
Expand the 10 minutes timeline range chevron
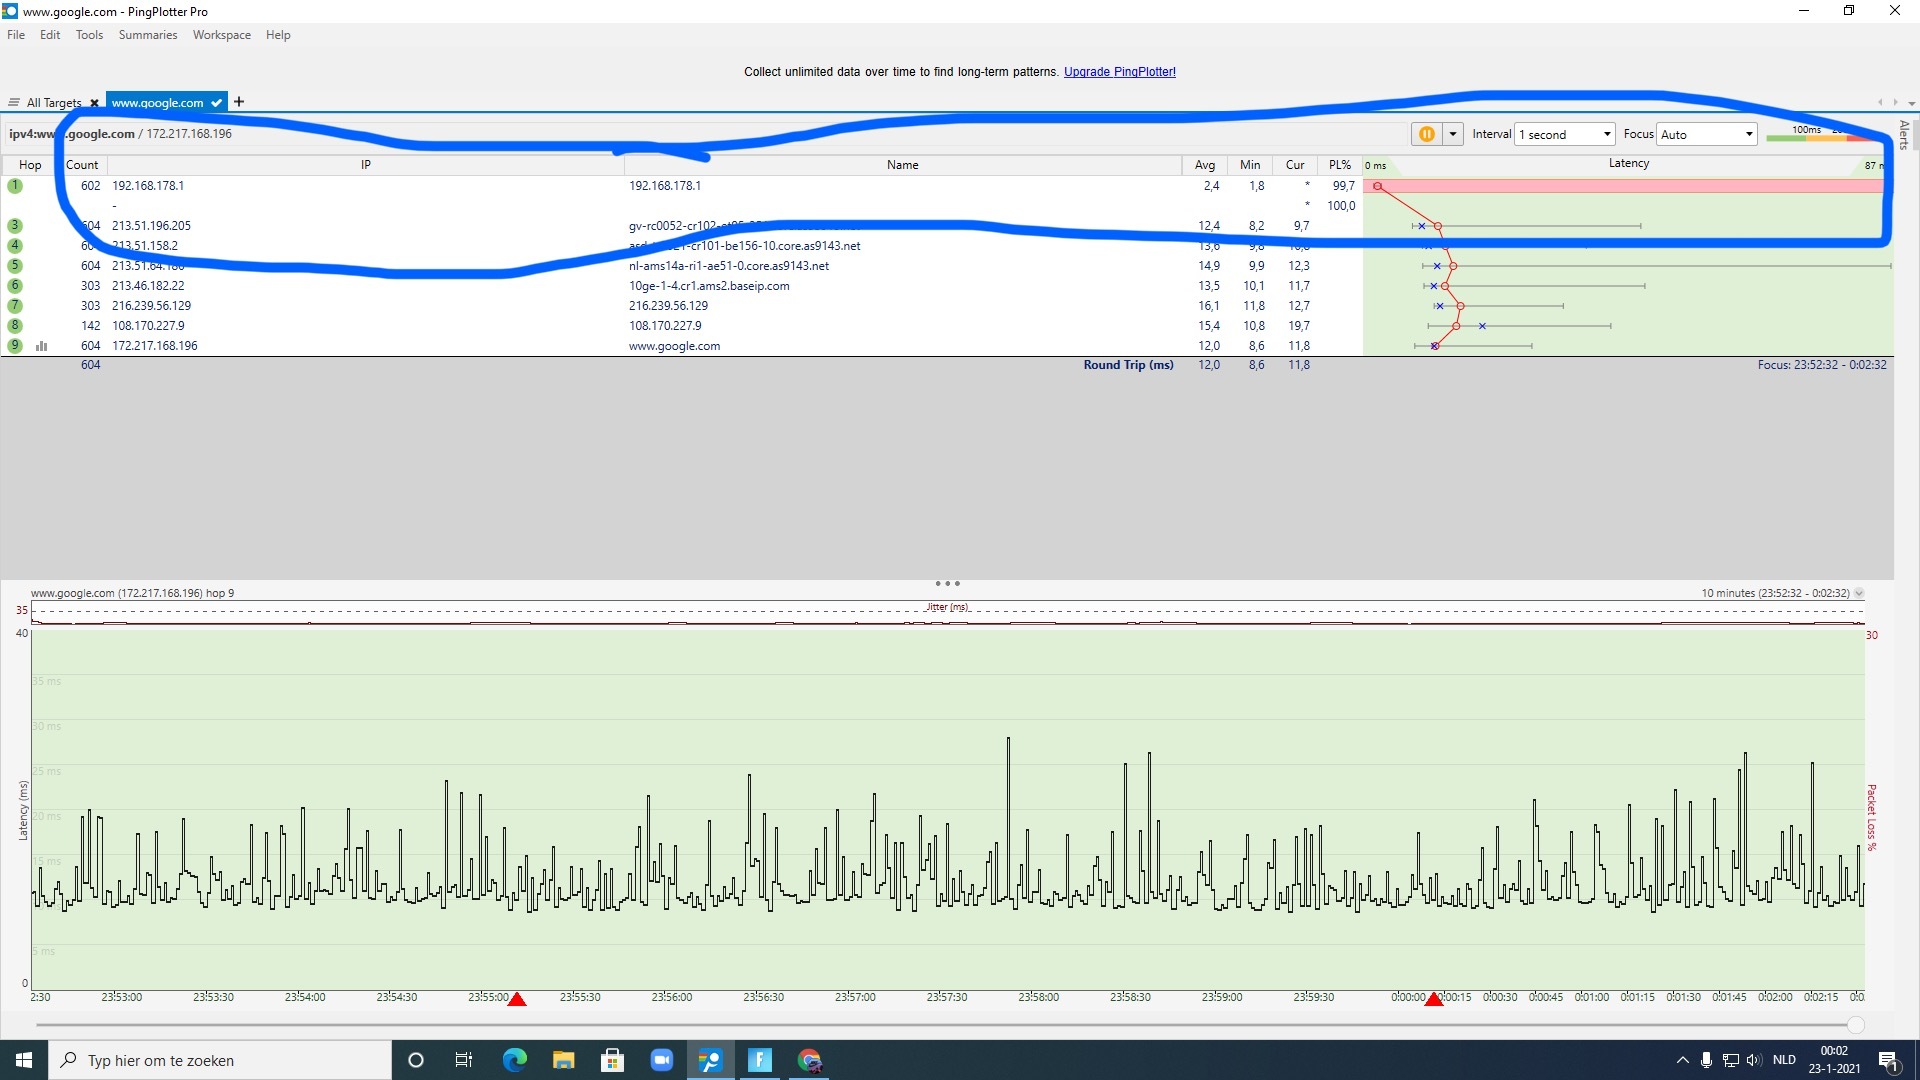[x=1859, y=593]
